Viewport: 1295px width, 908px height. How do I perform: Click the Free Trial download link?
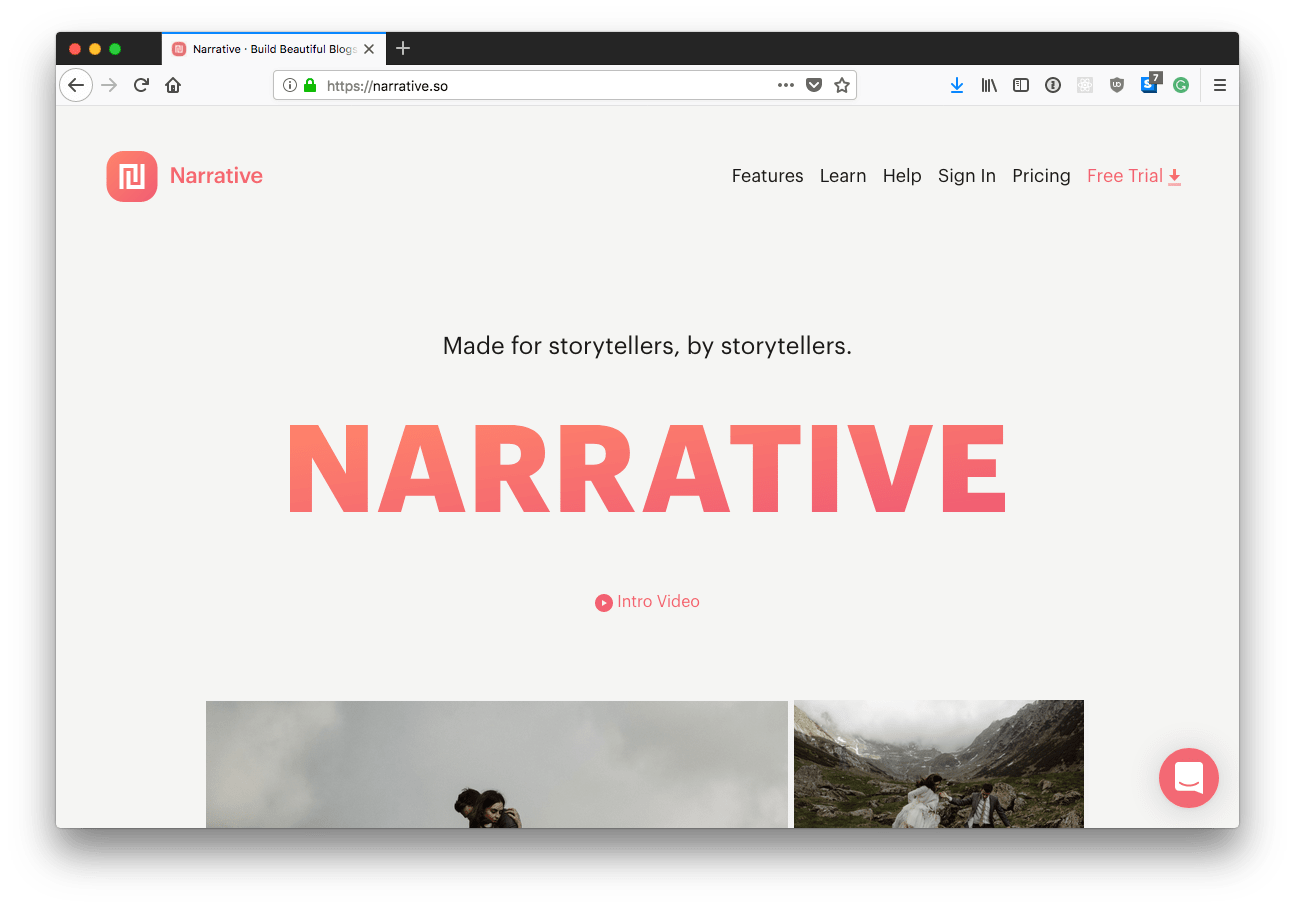click(x=1134, y=176)
